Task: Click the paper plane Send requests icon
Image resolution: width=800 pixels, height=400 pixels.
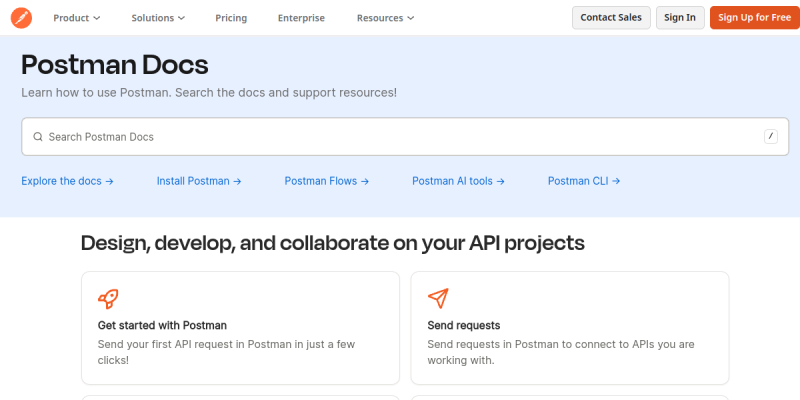Action: coord(438,298)
